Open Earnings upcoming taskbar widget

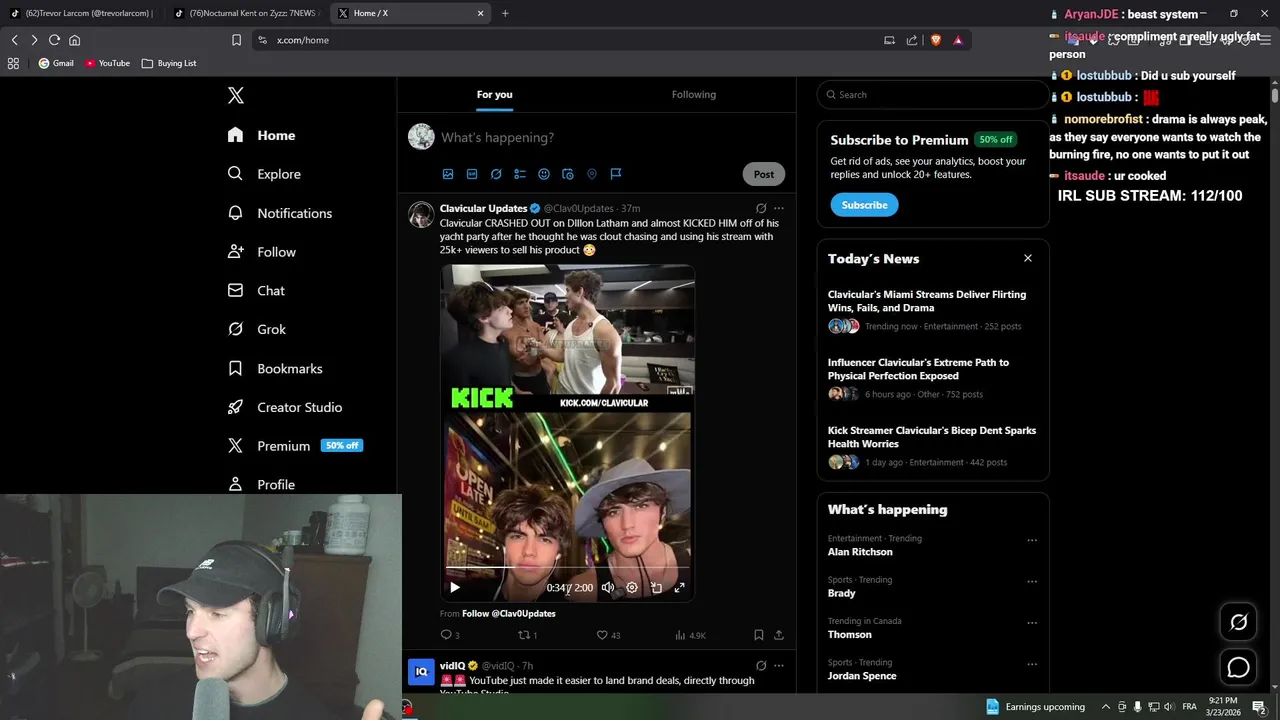point(1035,707)
